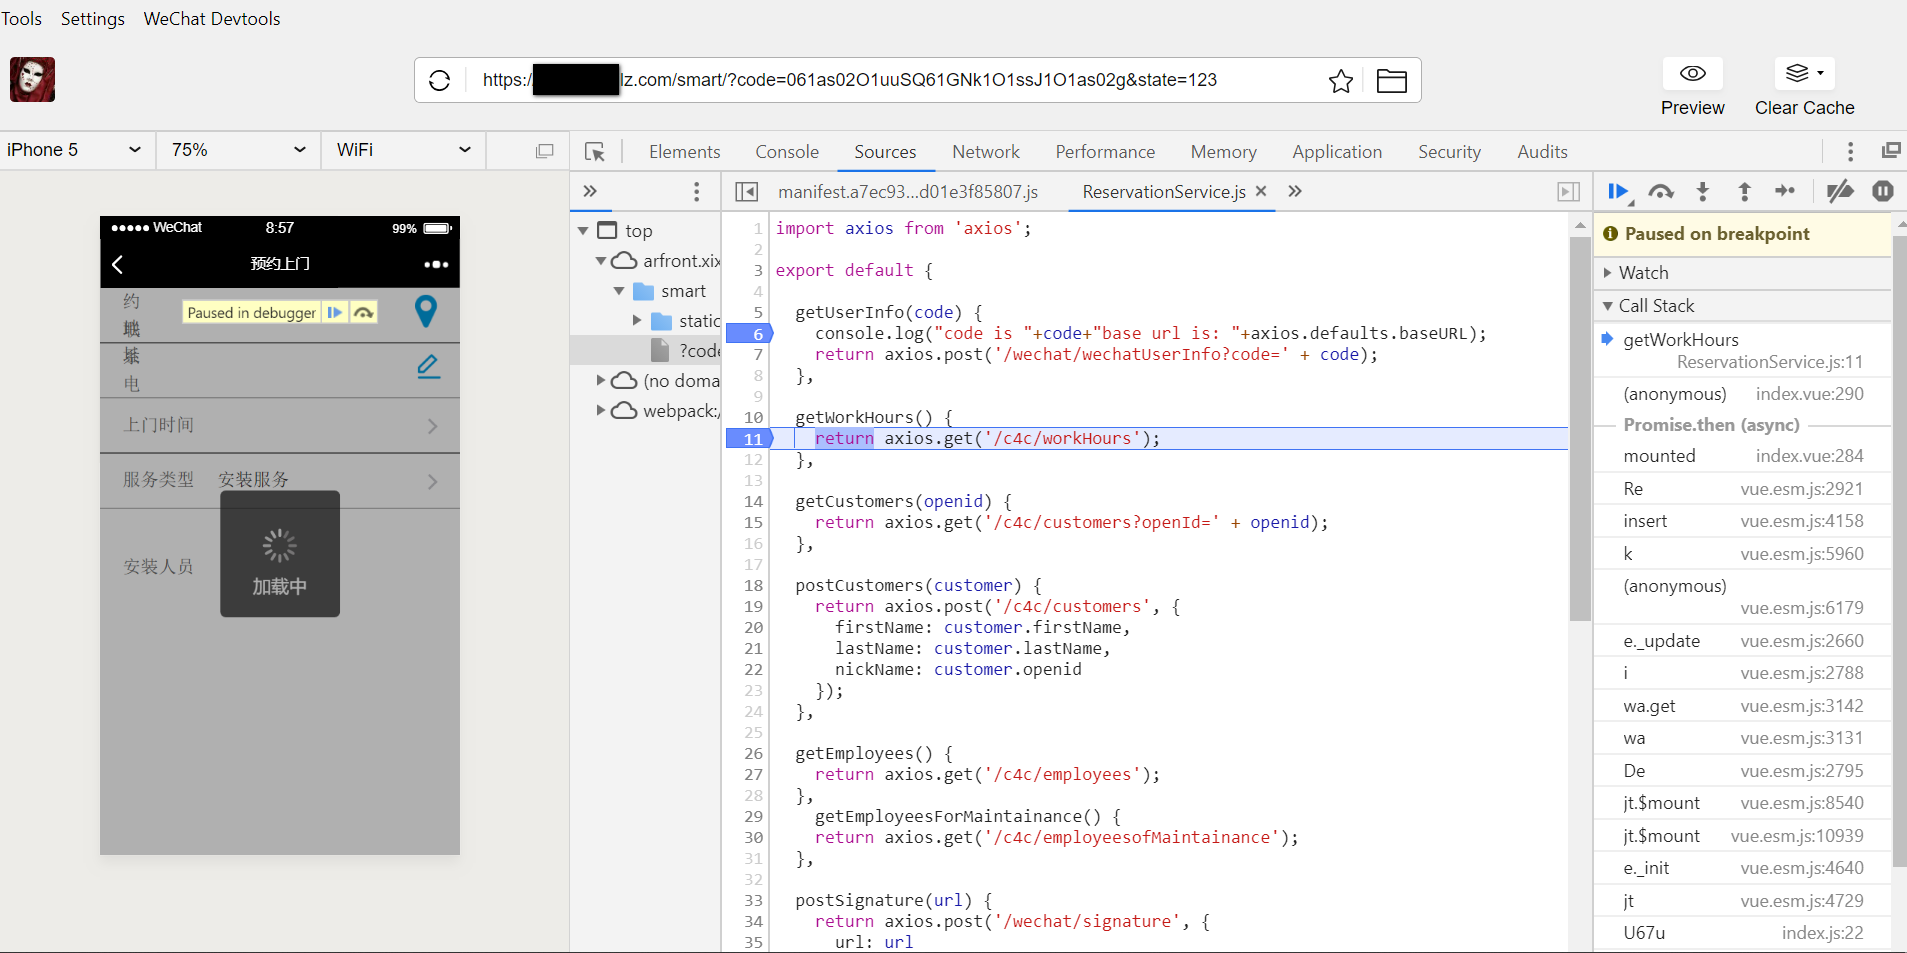Close the ReservationService.js tab
This screenshot has width=1907, height=953.
pos(1261,191)
